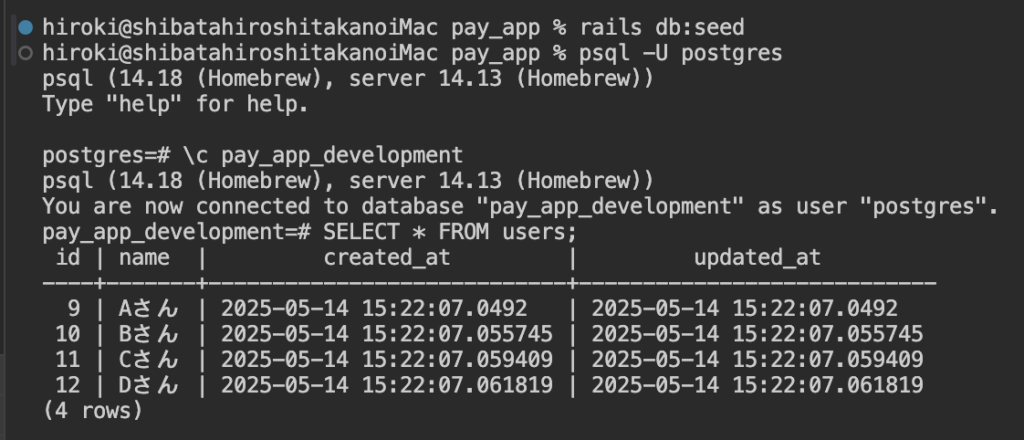This screenshot has width=1024, height=440.
Task: Click the "Dさん" name cell
Action: [150, 385]
